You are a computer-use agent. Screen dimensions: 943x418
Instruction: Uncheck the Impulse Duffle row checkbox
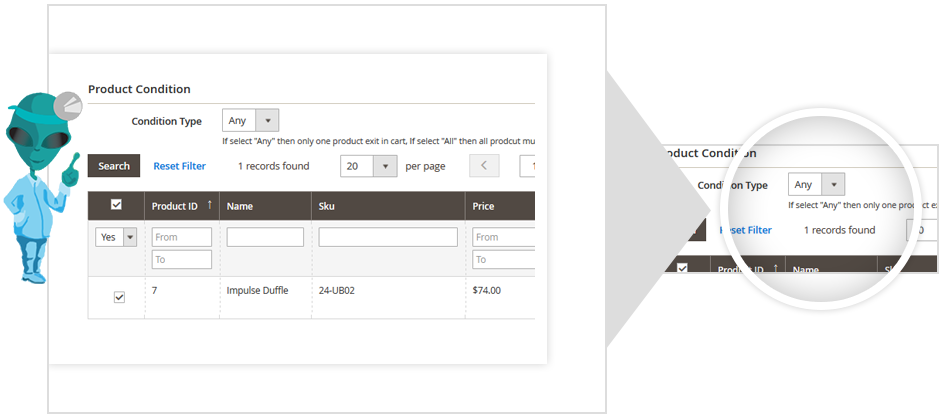click(x=119, y=297)
